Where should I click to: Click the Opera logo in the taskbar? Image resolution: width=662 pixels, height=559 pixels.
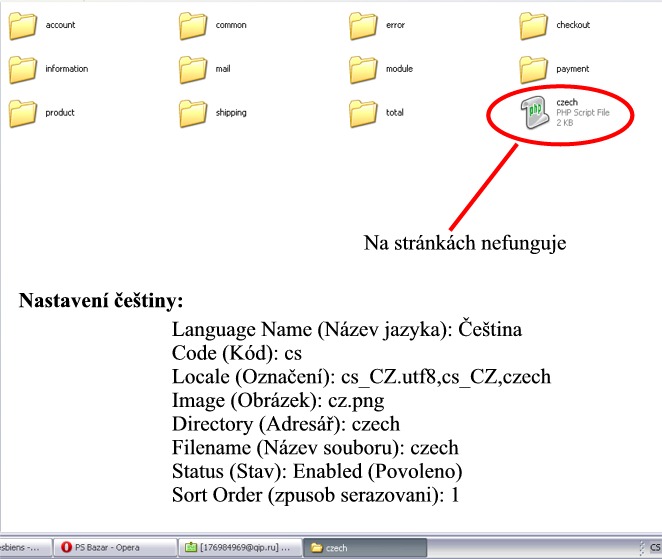(x=66, y=547)
